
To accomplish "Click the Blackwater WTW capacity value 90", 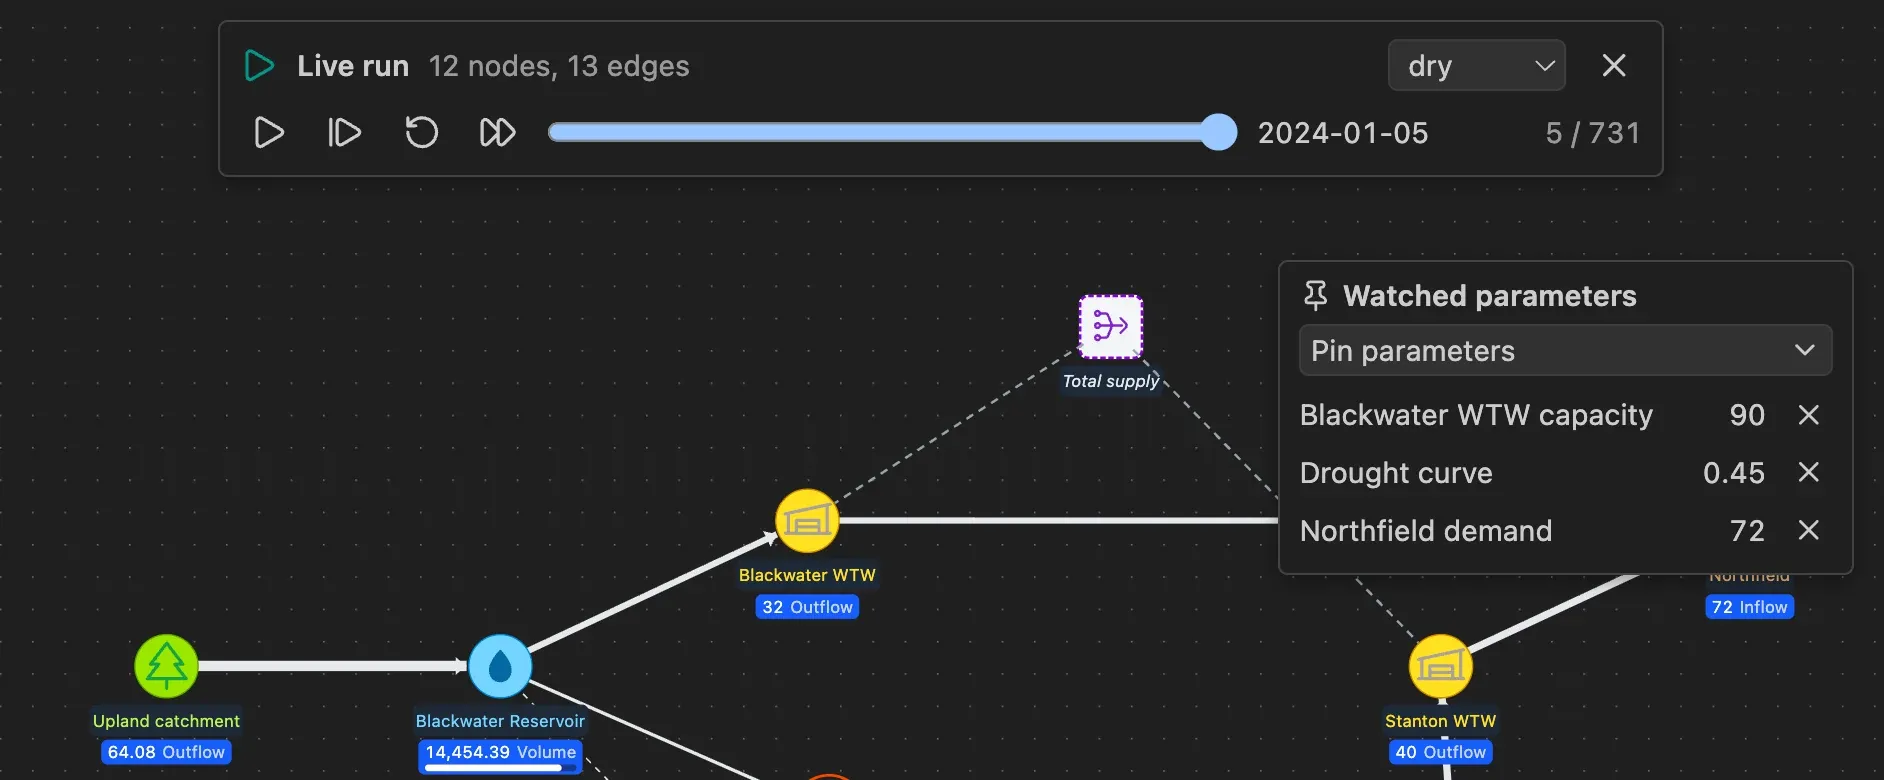I will [x=1747, y=415].
